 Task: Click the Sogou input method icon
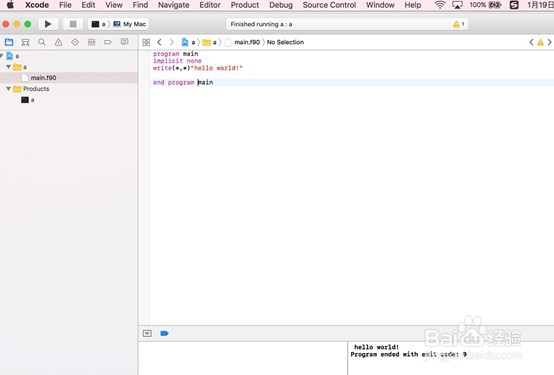click(514, 5)
